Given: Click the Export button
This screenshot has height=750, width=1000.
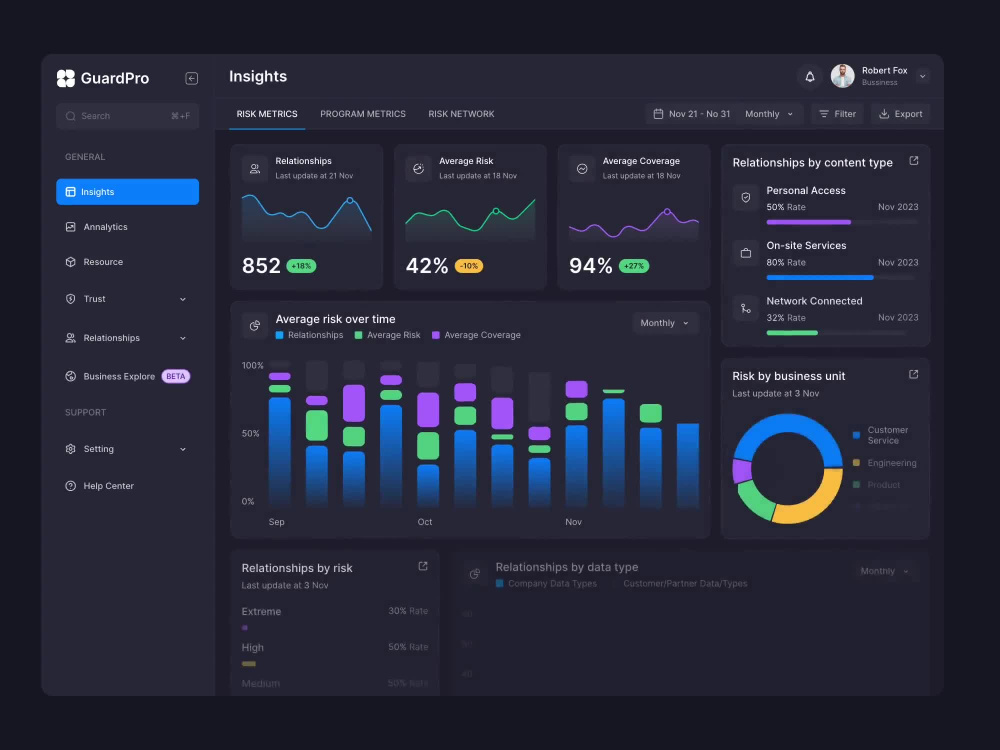Looking at the screenshot, I should click(901, 114).
